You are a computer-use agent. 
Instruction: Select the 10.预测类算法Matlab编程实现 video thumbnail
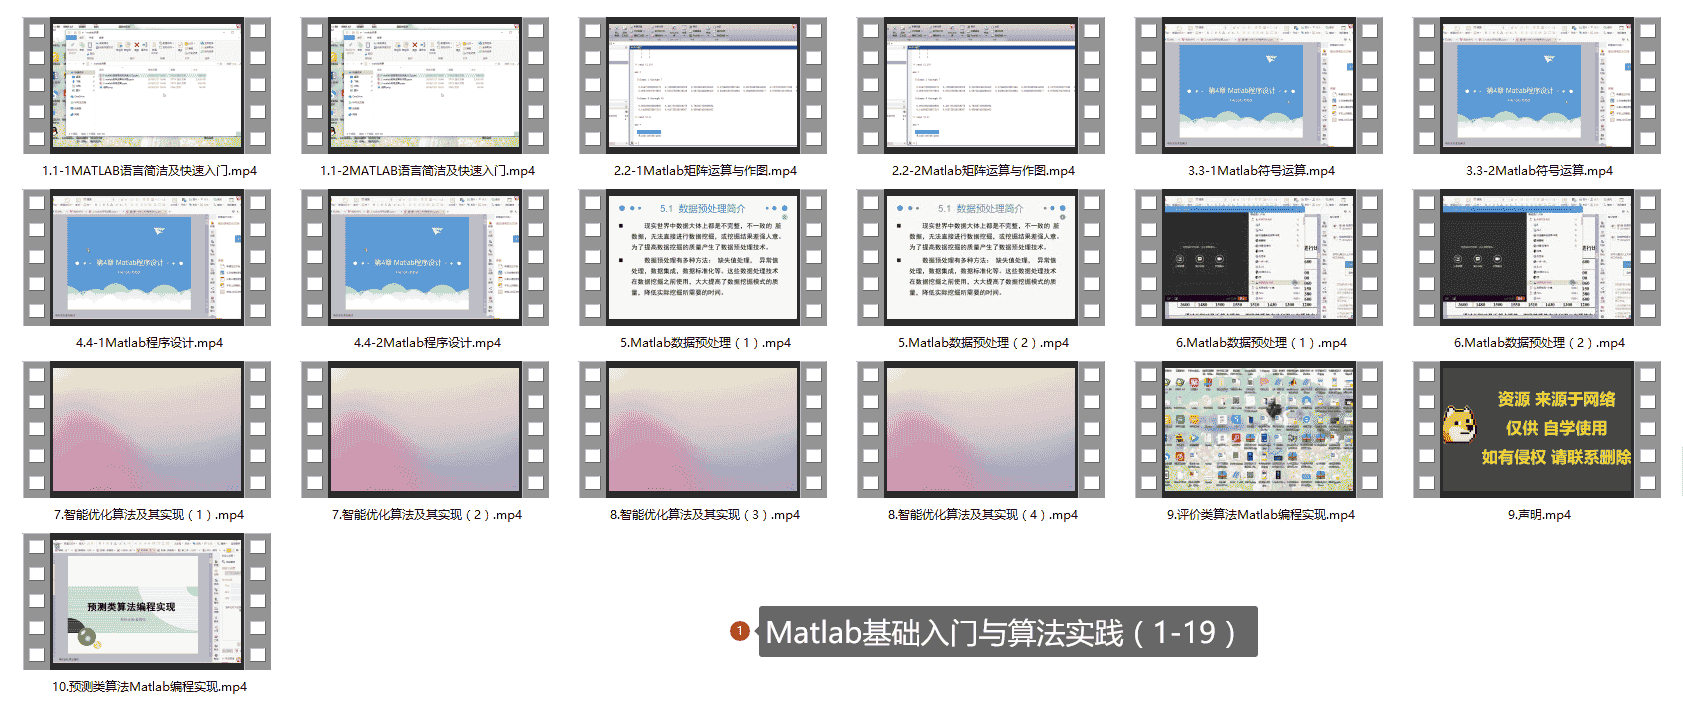pyautogui.click(x=147, y=601)
